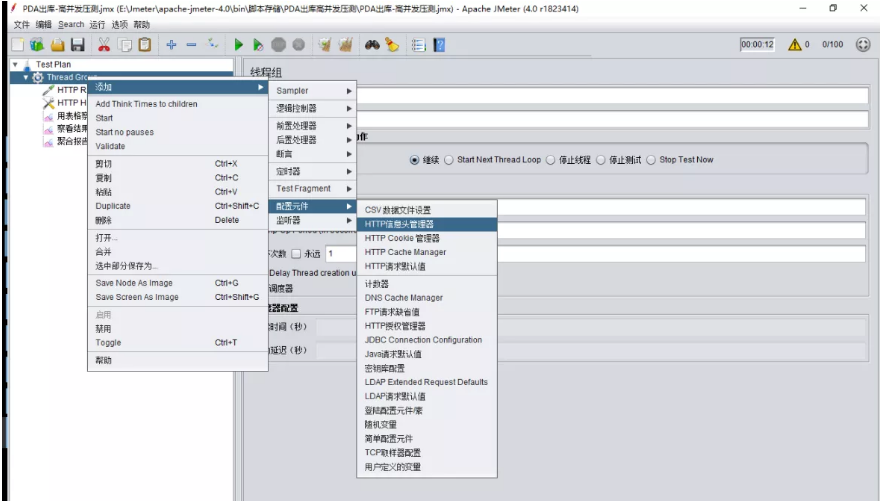Viewport: 880px width, 501px height.
Task: Click the Toggle elements icon
Action: pyautogui.click(x=213, y=44)
